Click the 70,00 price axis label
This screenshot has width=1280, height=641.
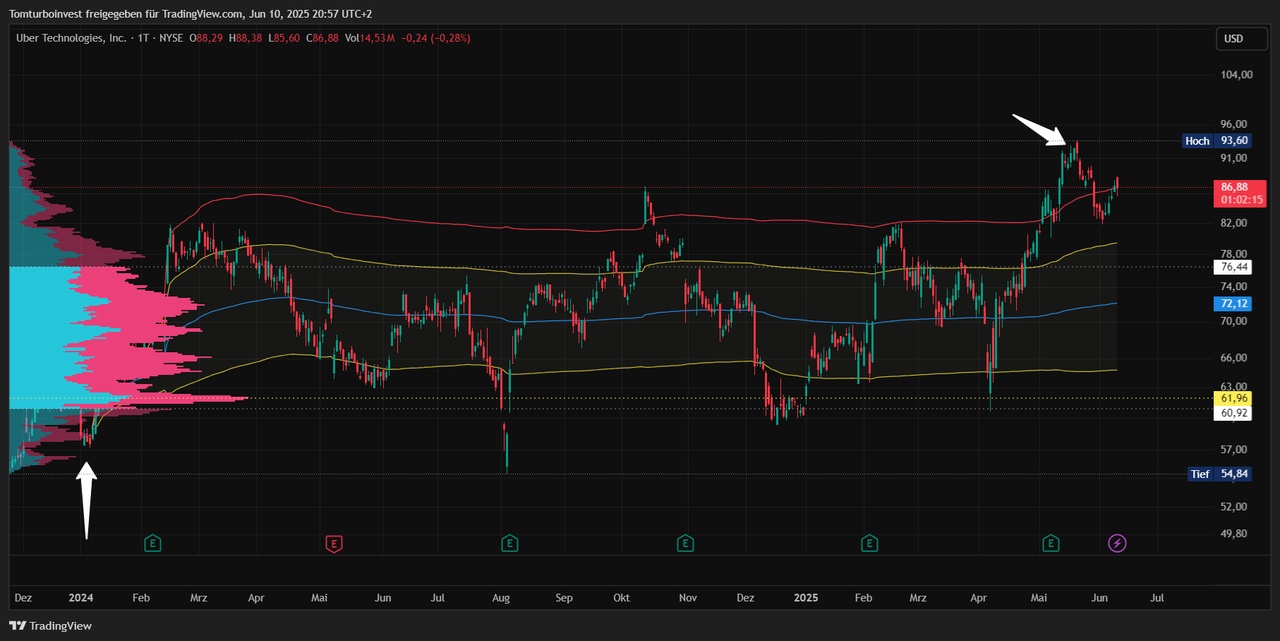pyautogui.click(x=1233, y=321)
